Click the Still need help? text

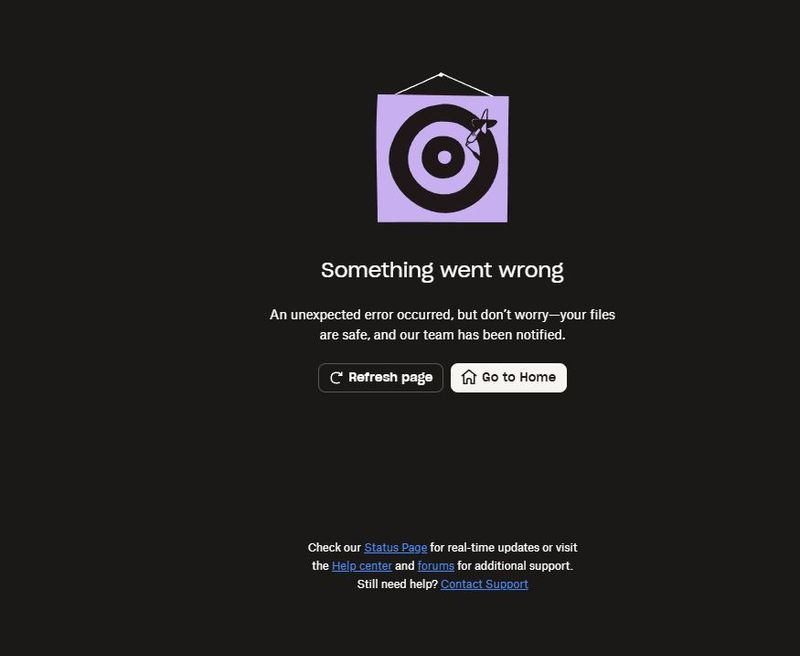(397, 584)
